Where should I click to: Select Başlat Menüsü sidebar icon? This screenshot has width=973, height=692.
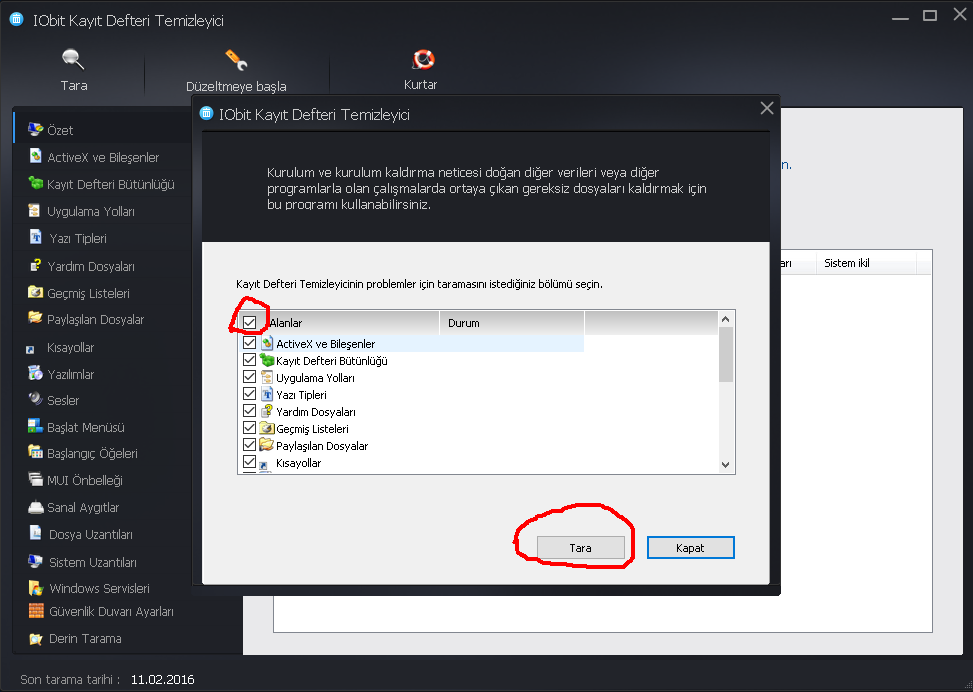(35, 426)
